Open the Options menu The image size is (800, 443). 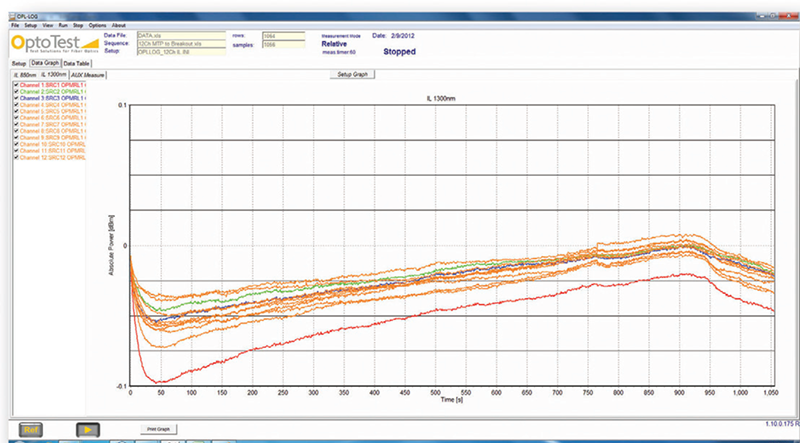click(97, 24)
